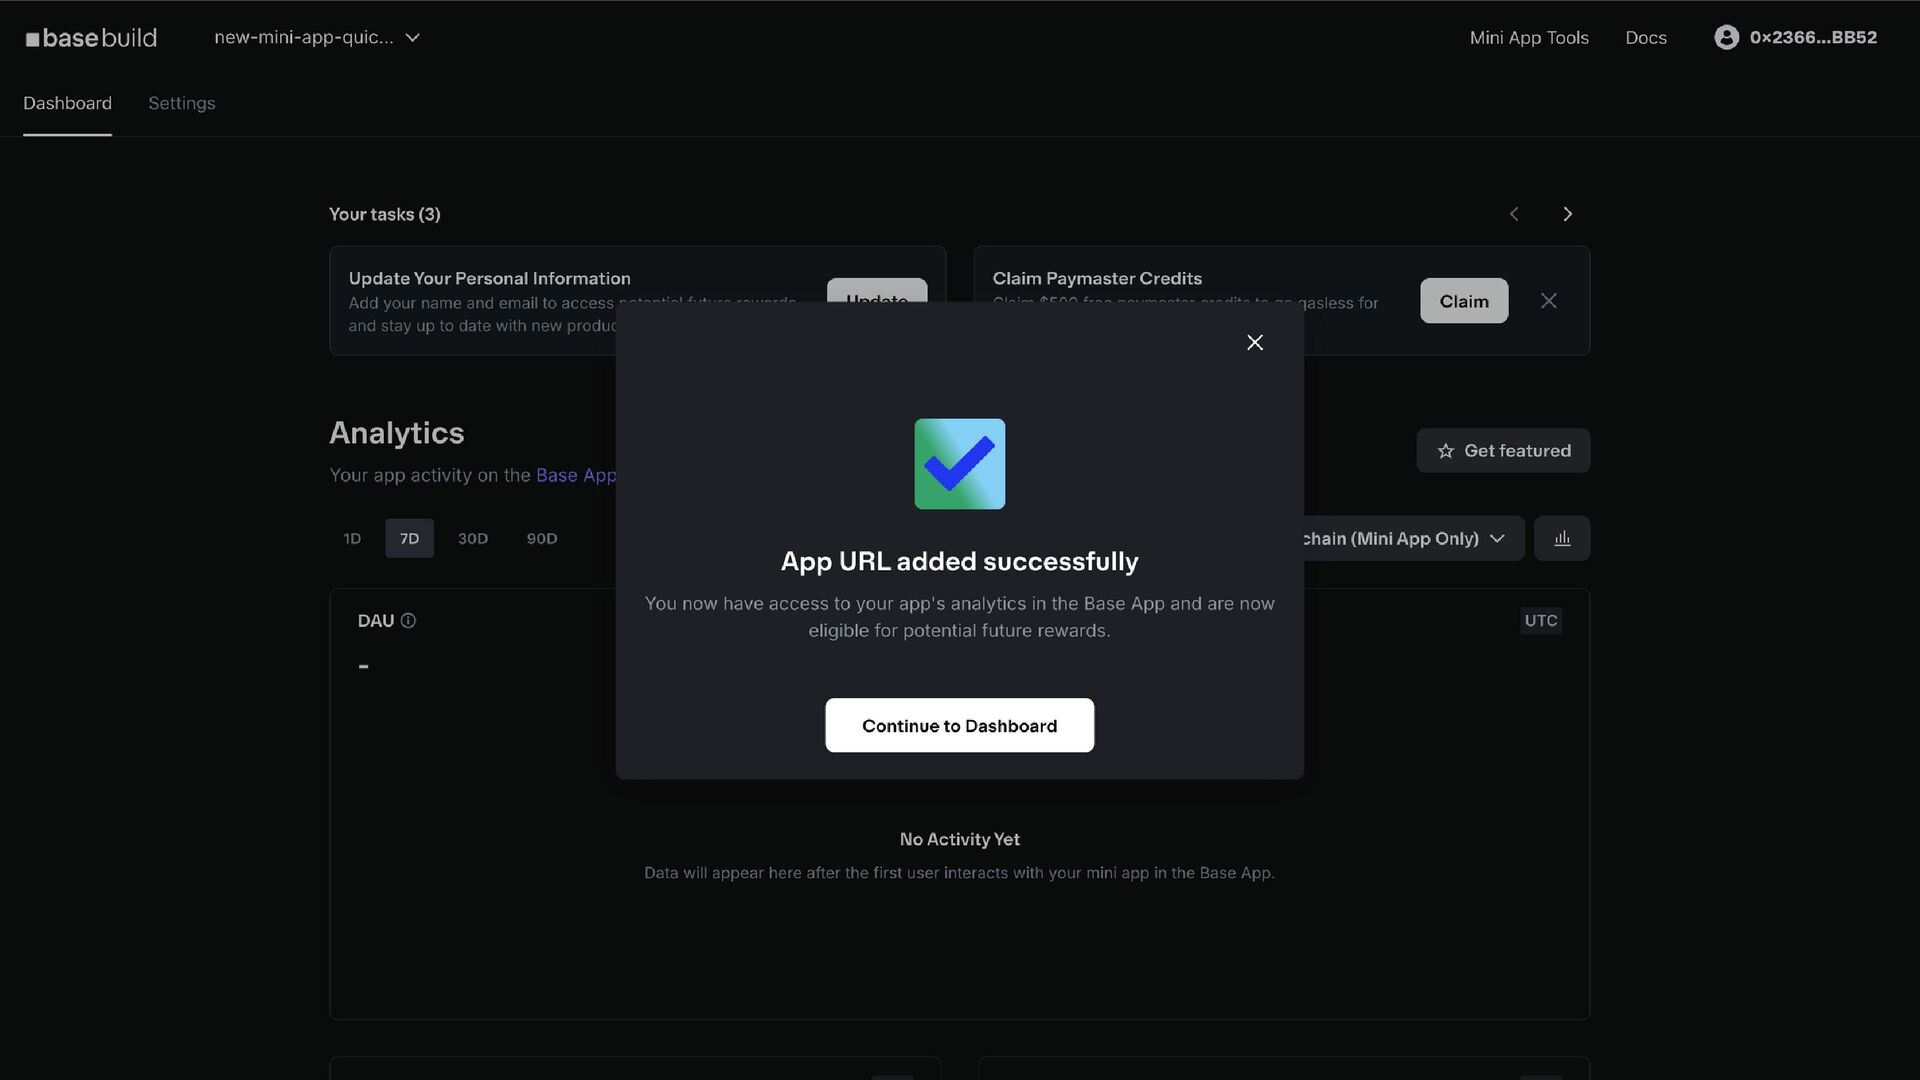Click Continue to Dashboard button
Screen dimensions: 1920x1080
tap(959, 726)
